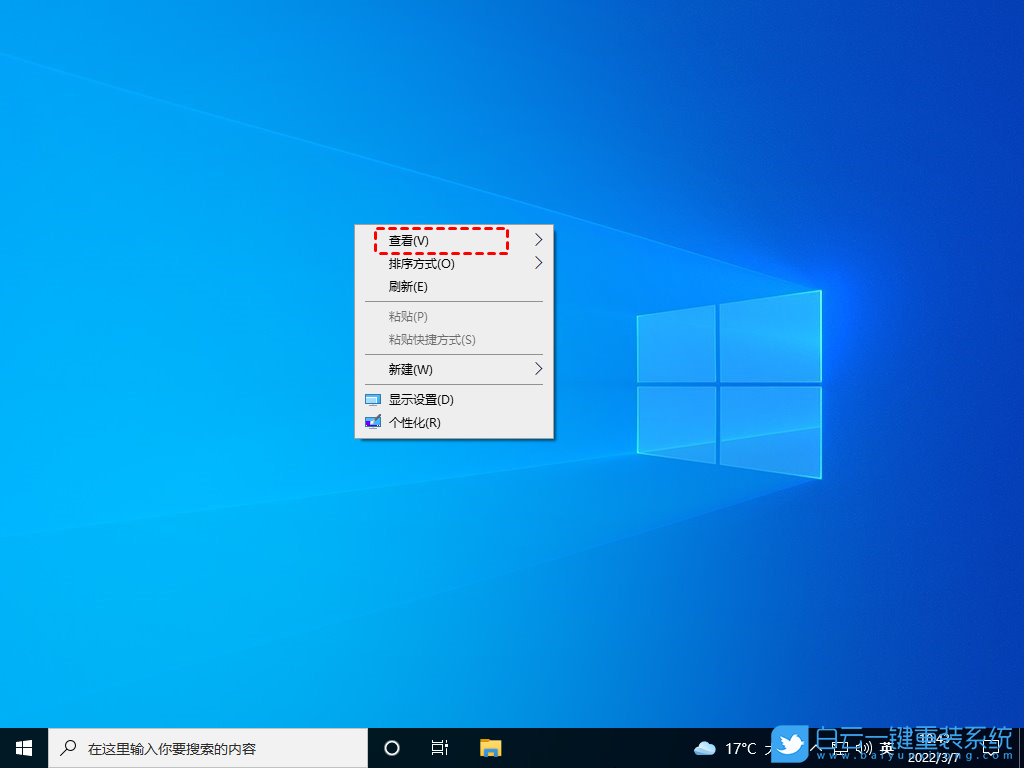Select 刷新(E) from the context menu

[412, 286]
